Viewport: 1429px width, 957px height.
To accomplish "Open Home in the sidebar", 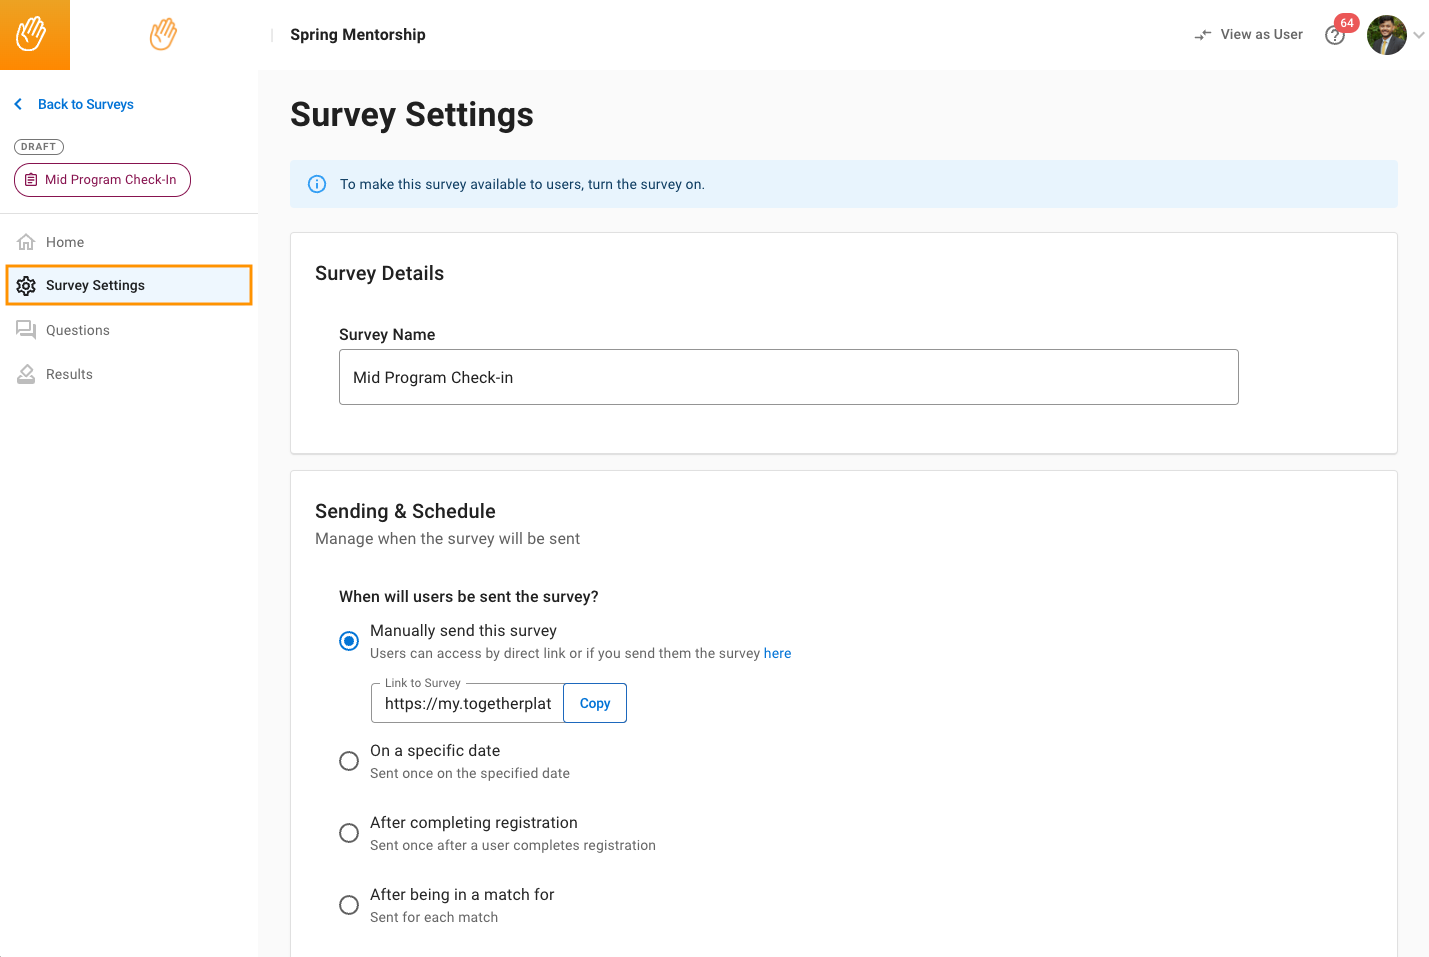I will [65, 242].
